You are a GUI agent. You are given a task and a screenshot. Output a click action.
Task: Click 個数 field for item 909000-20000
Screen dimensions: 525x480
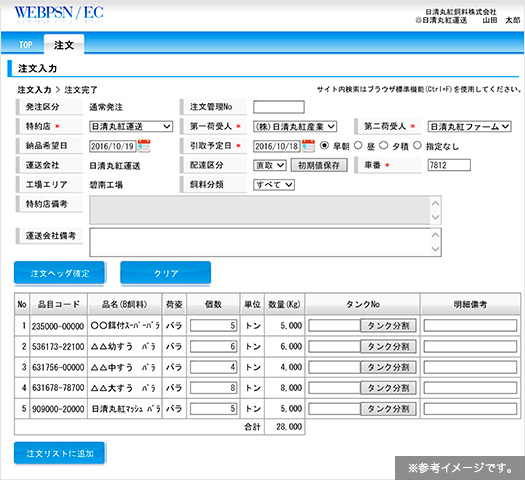click(214, 409)
